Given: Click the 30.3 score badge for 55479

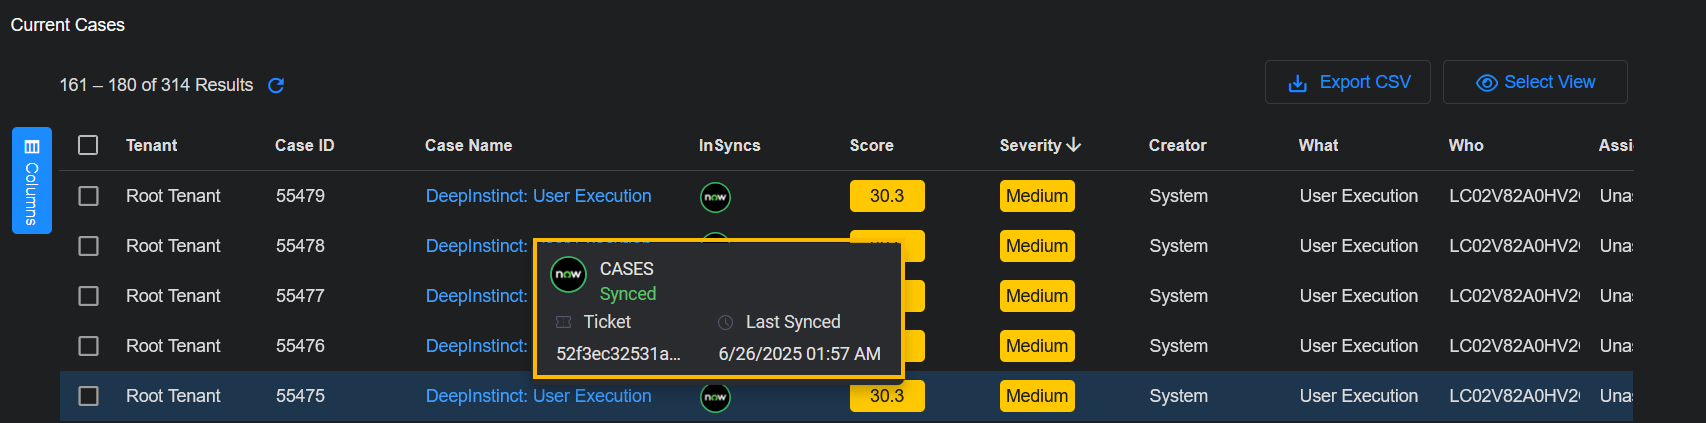Looking at the screenshot, I should click(887, 196).
